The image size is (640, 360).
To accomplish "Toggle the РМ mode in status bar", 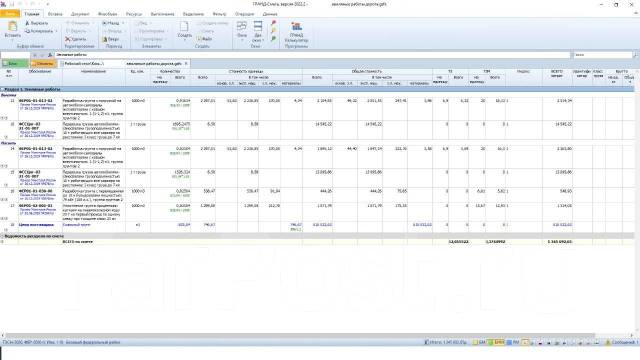I will [x=513, y=342].
